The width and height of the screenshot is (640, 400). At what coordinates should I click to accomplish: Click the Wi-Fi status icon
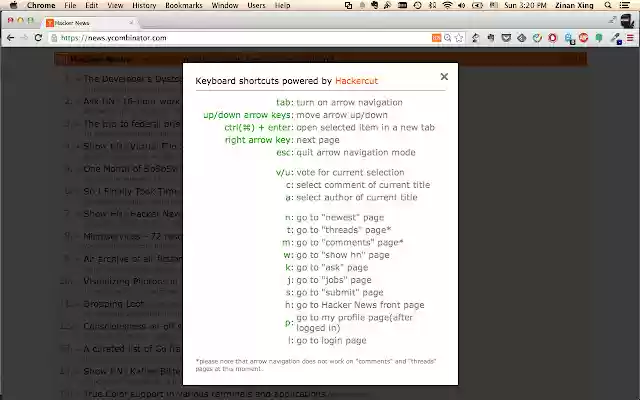[x=448, y=5]
